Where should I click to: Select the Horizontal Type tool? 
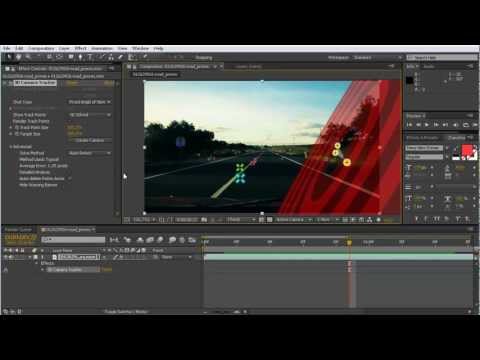point(90,57)
